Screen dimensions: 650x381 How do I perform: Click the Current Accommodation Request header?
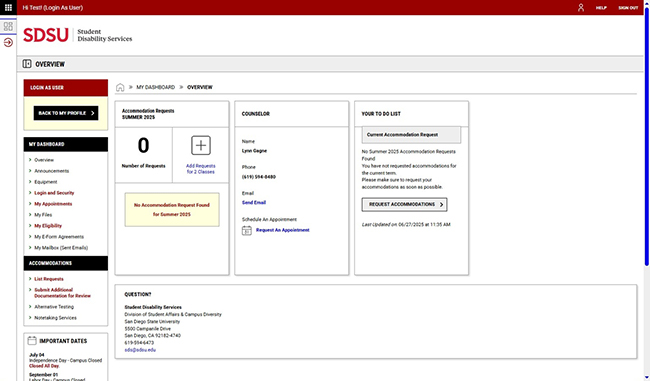(x=411, y=135)
